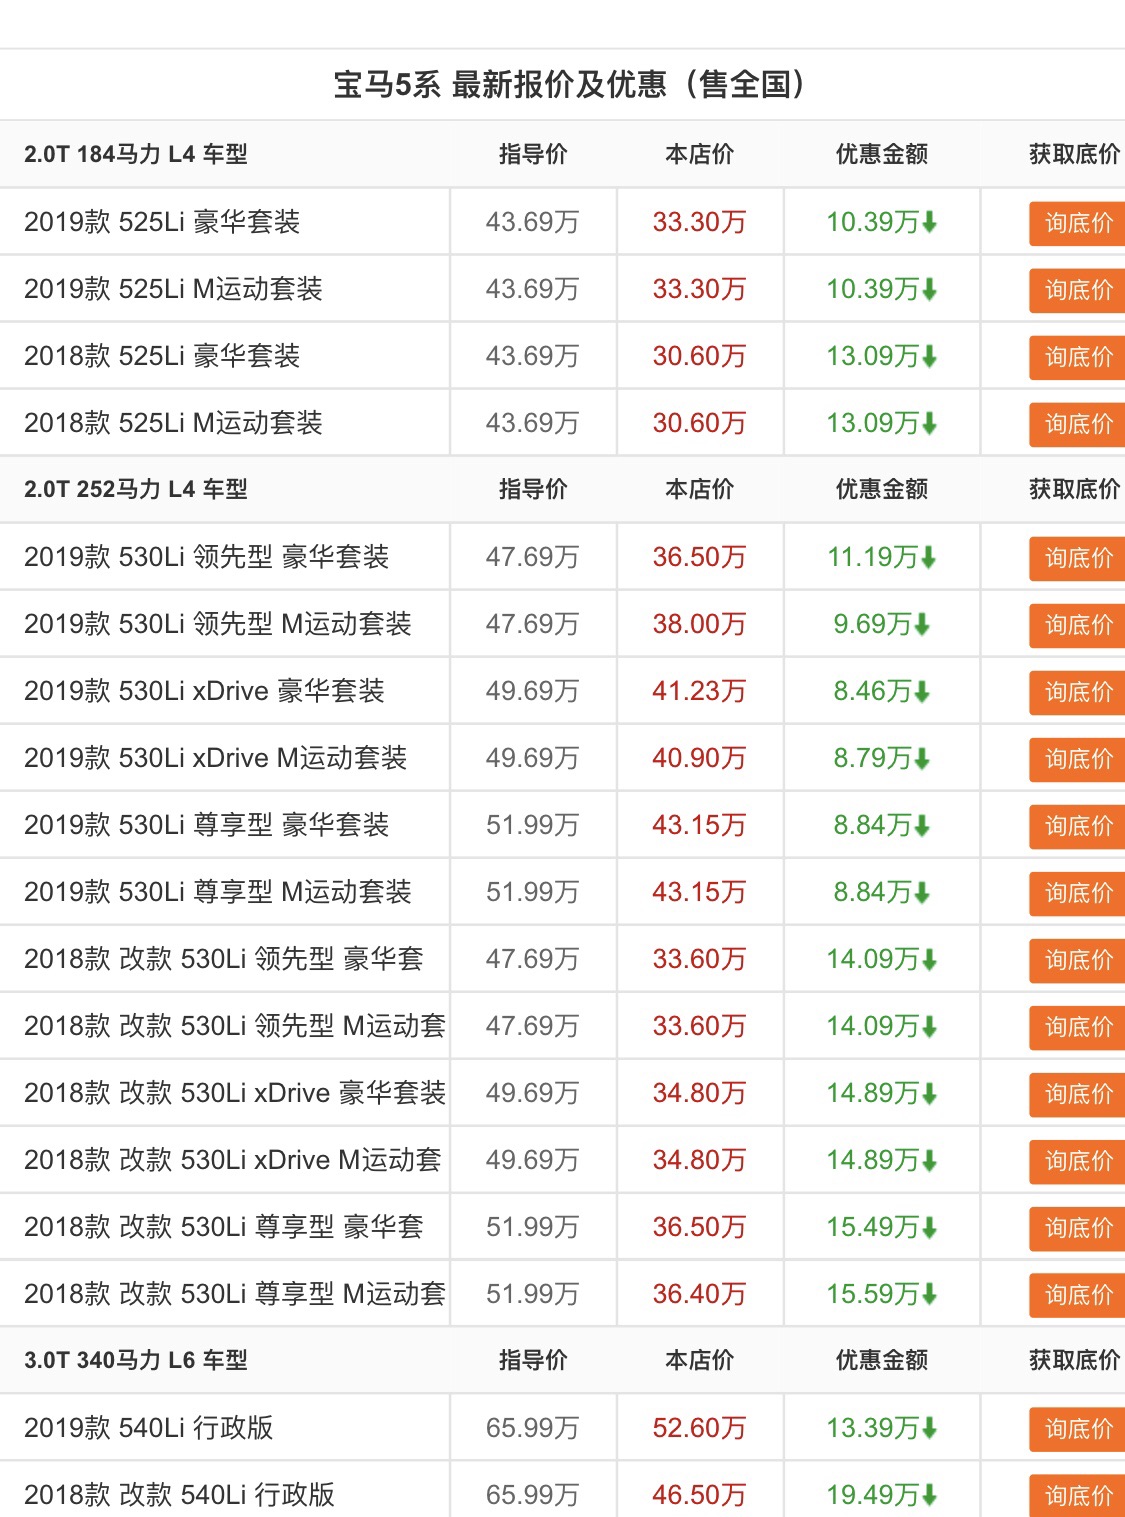The width and height of the screenshot is (1125, 1517).
Task: Open the 2019款 530Li 领先型 豪华套装 model name
Action: pyautogui.click(x=207, y=557)
